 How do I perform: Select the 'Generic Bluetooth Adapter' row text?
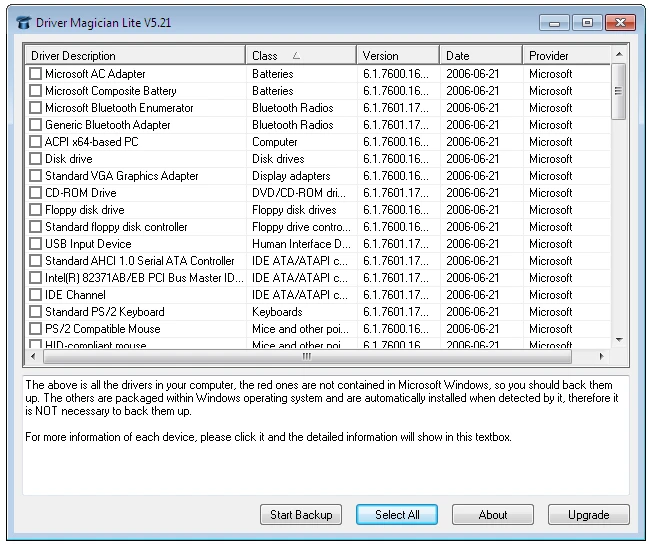(108, 125)
